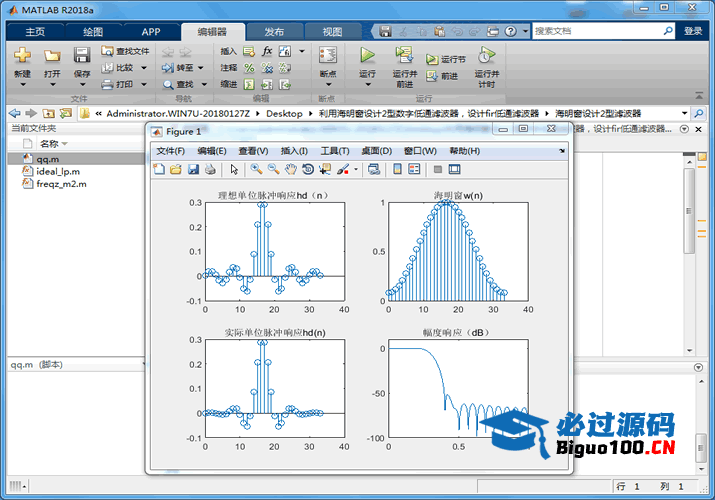Click the Compare (比较) tool
The width and height of the screenshot is (715, 500).
coord(118,67)
